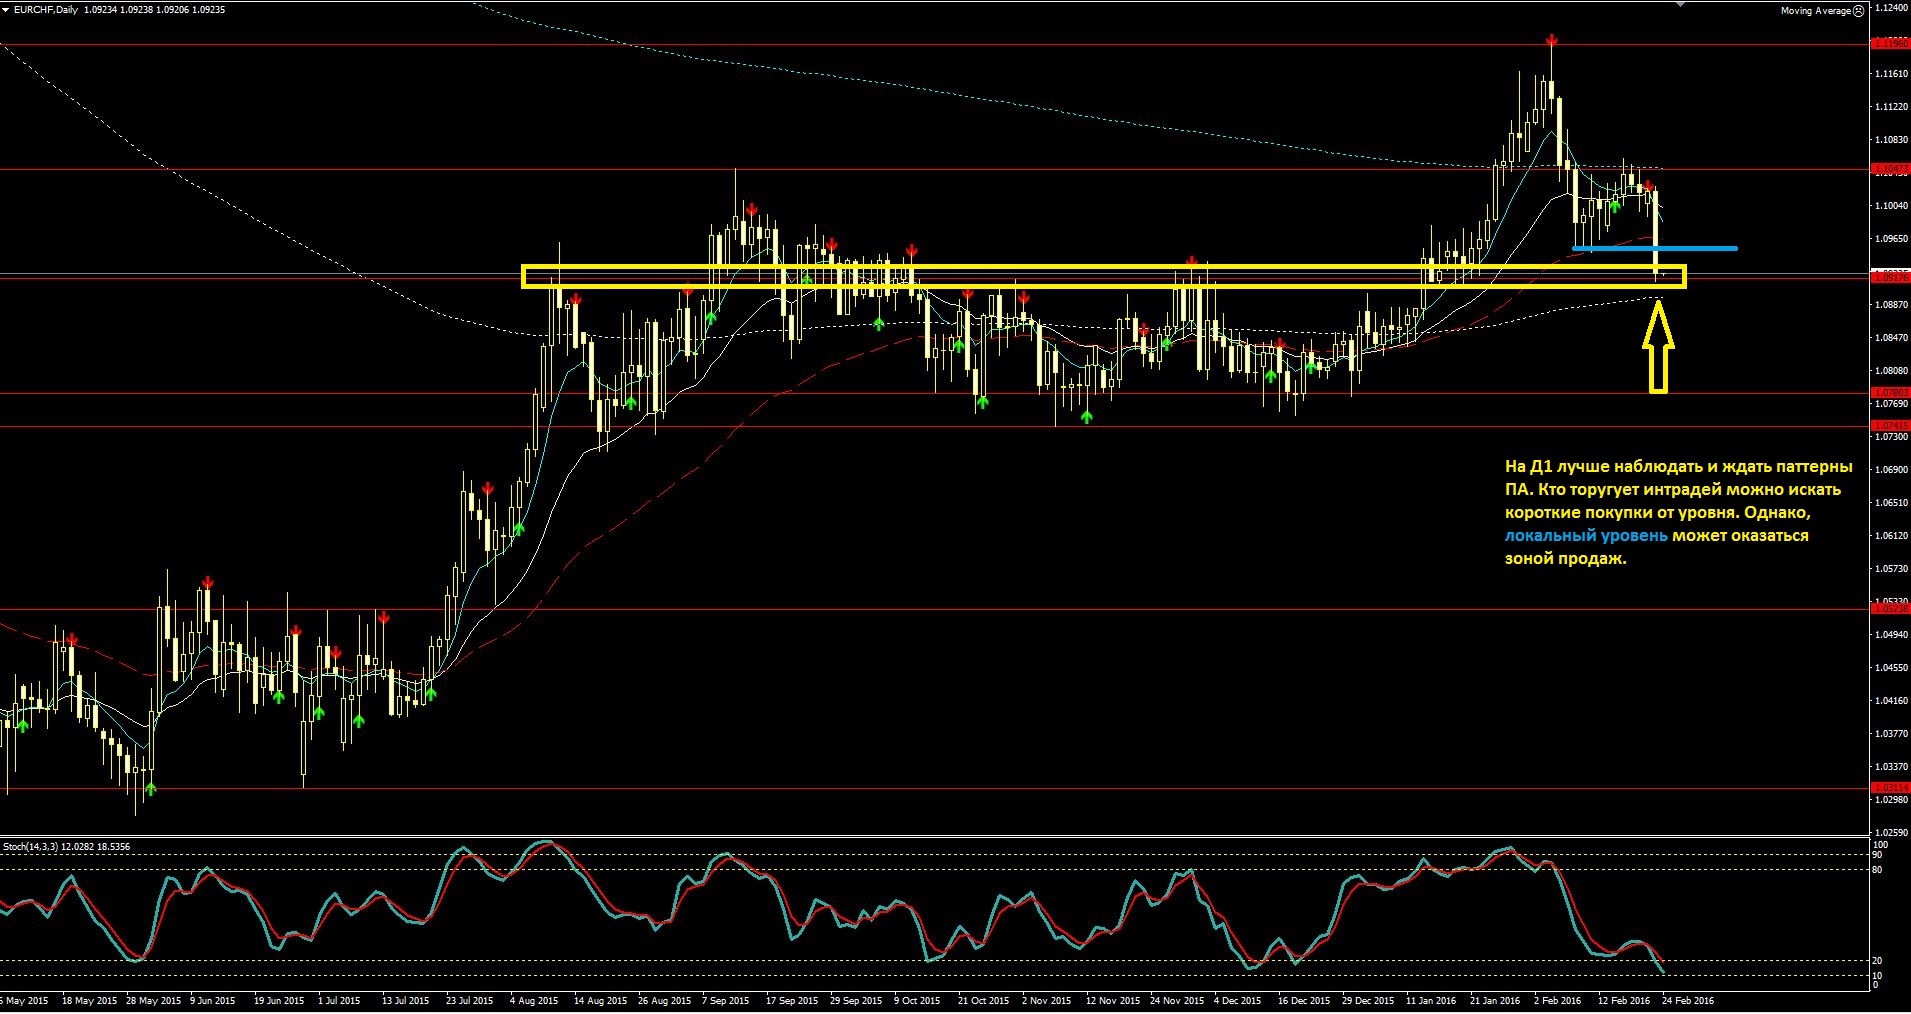Click the 1.10040 price scale value

click(1891, 206)
